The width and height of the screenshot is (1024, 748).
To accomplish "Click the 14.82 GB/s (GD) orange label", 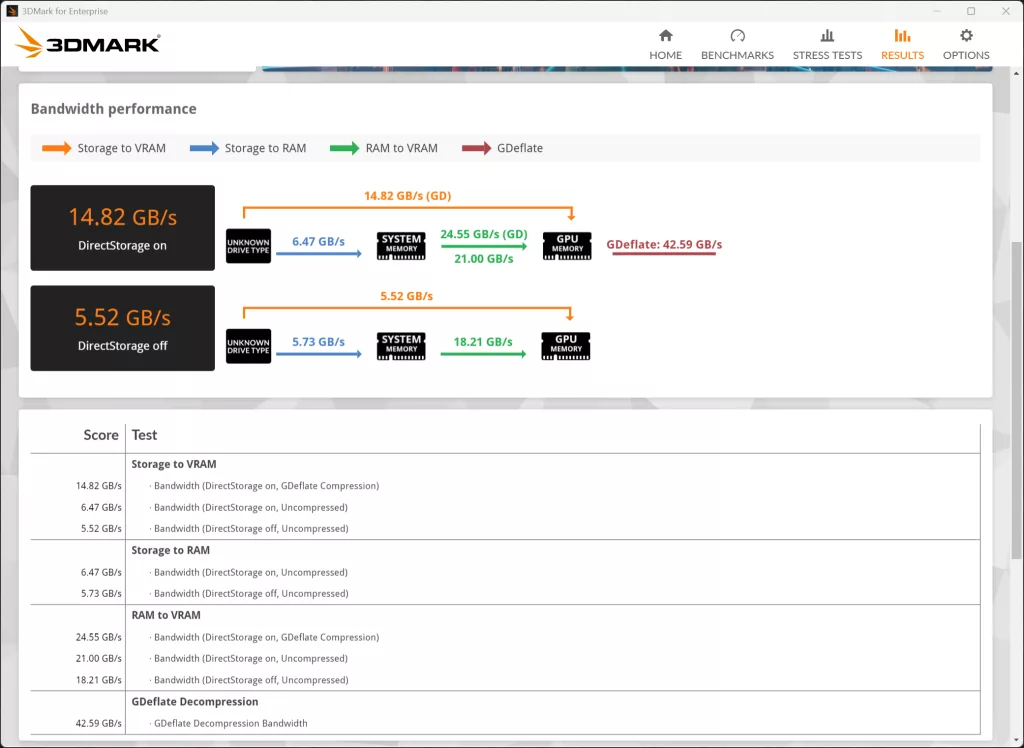I will pos(408,195).
